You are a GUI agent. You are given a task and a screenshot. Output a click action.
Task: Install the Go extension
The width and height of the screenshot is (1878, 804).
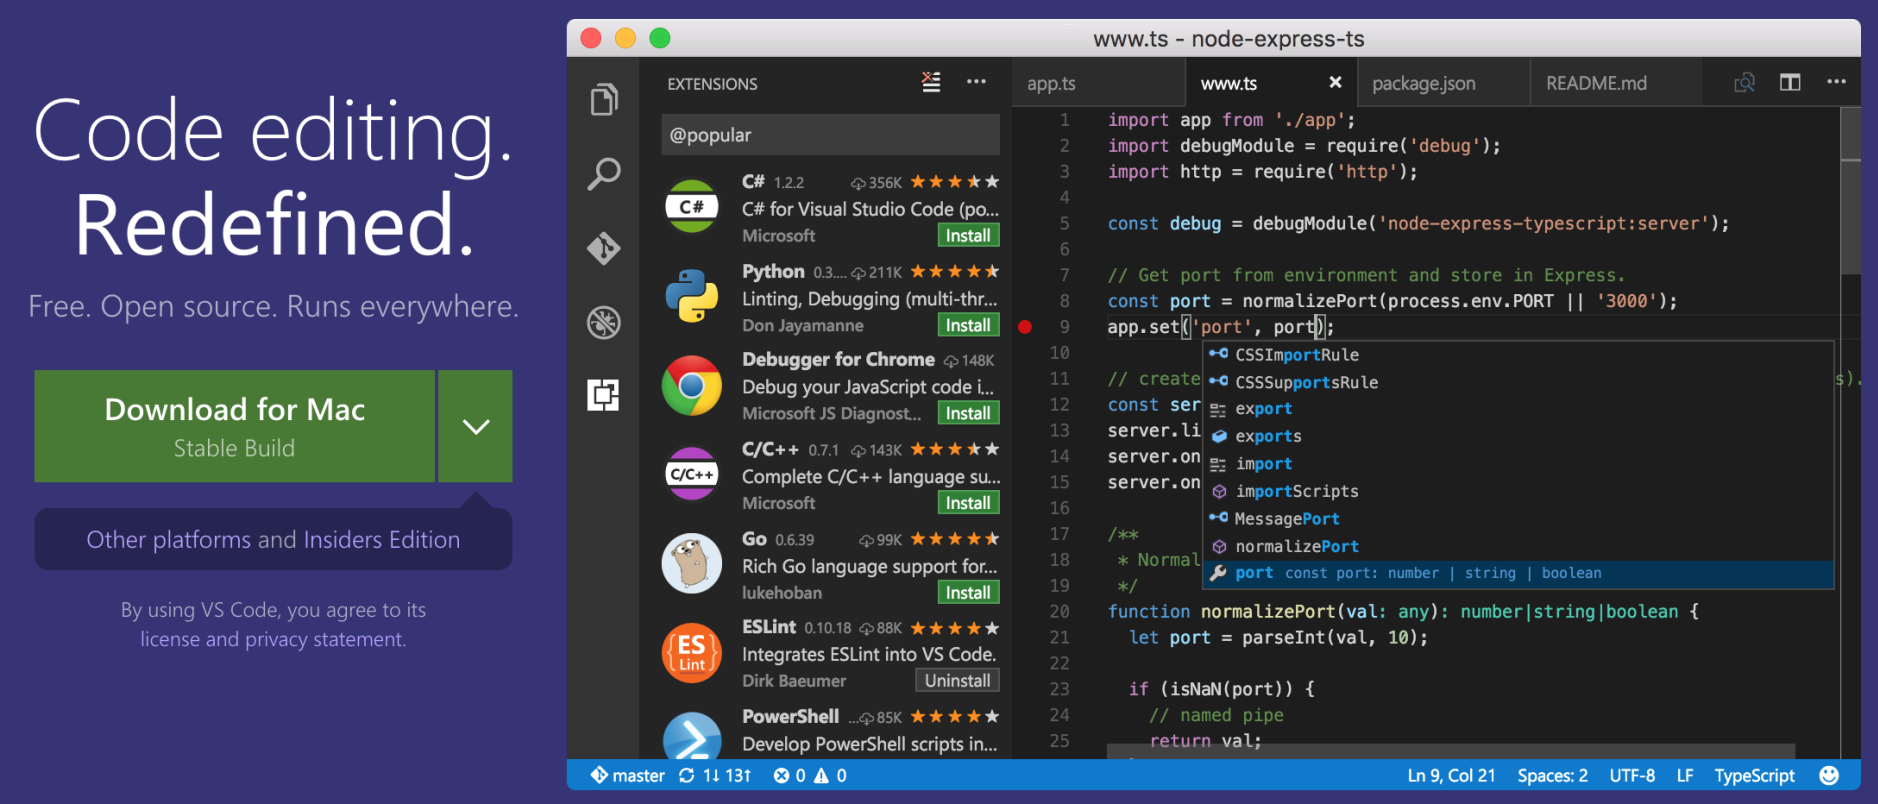pyautogui.click(x=968, y=593)
